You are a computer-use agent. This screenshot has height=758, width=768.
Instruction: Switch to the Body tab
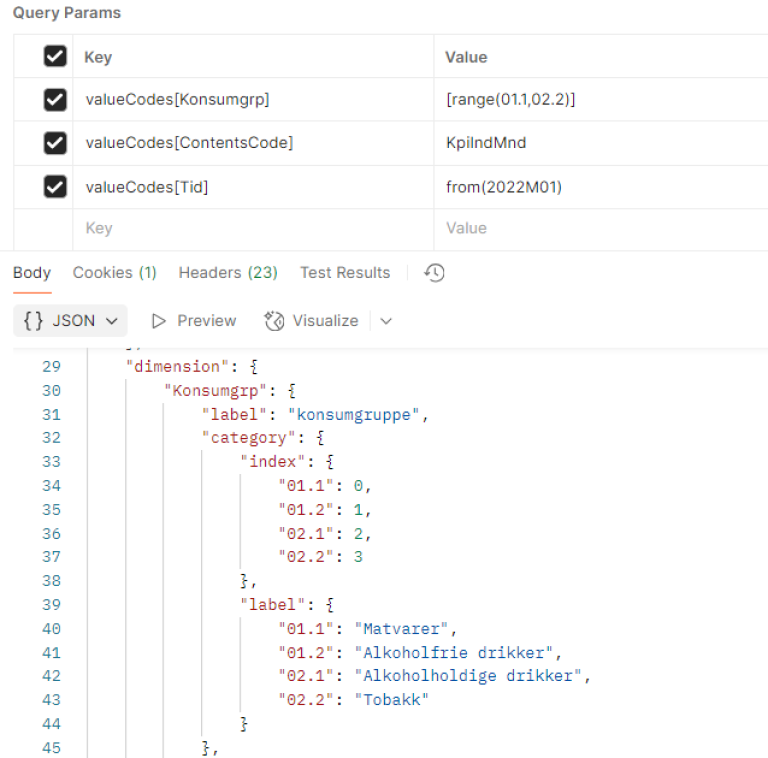pyautogui.click(x=32, y=273)
